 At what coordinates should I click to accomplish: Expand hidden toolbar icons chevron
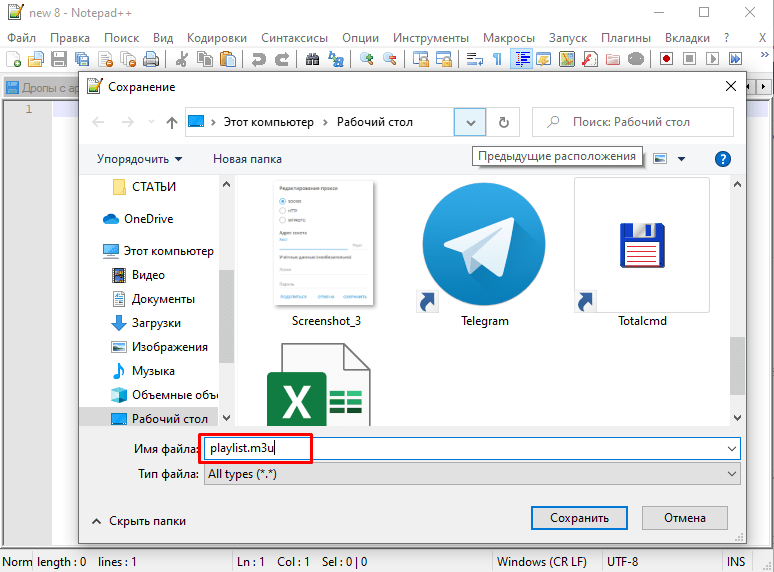[764, 55]
